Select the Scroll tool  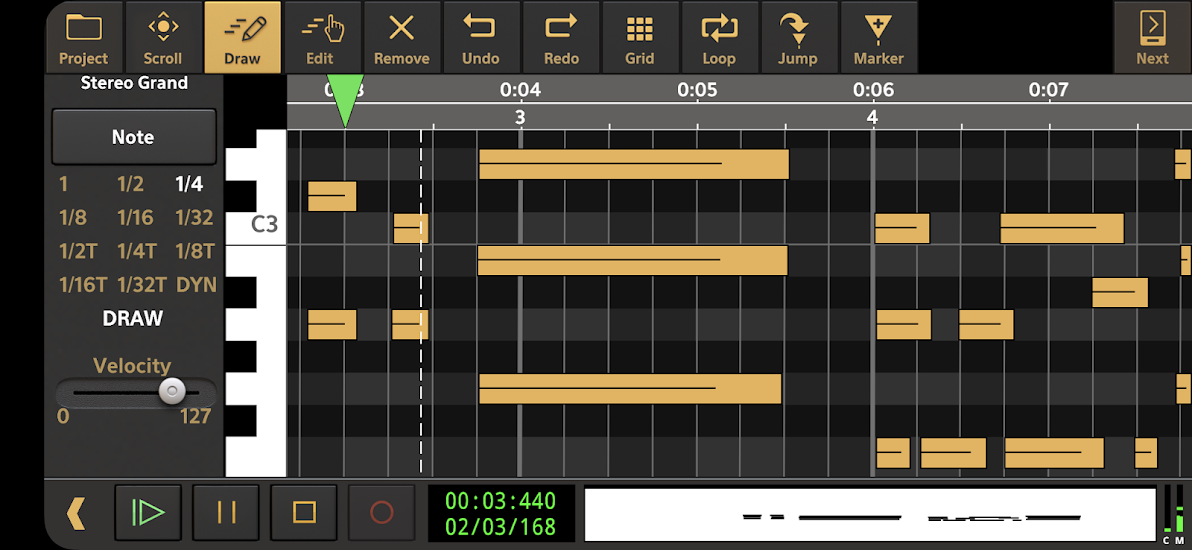[x=163, y=37]
